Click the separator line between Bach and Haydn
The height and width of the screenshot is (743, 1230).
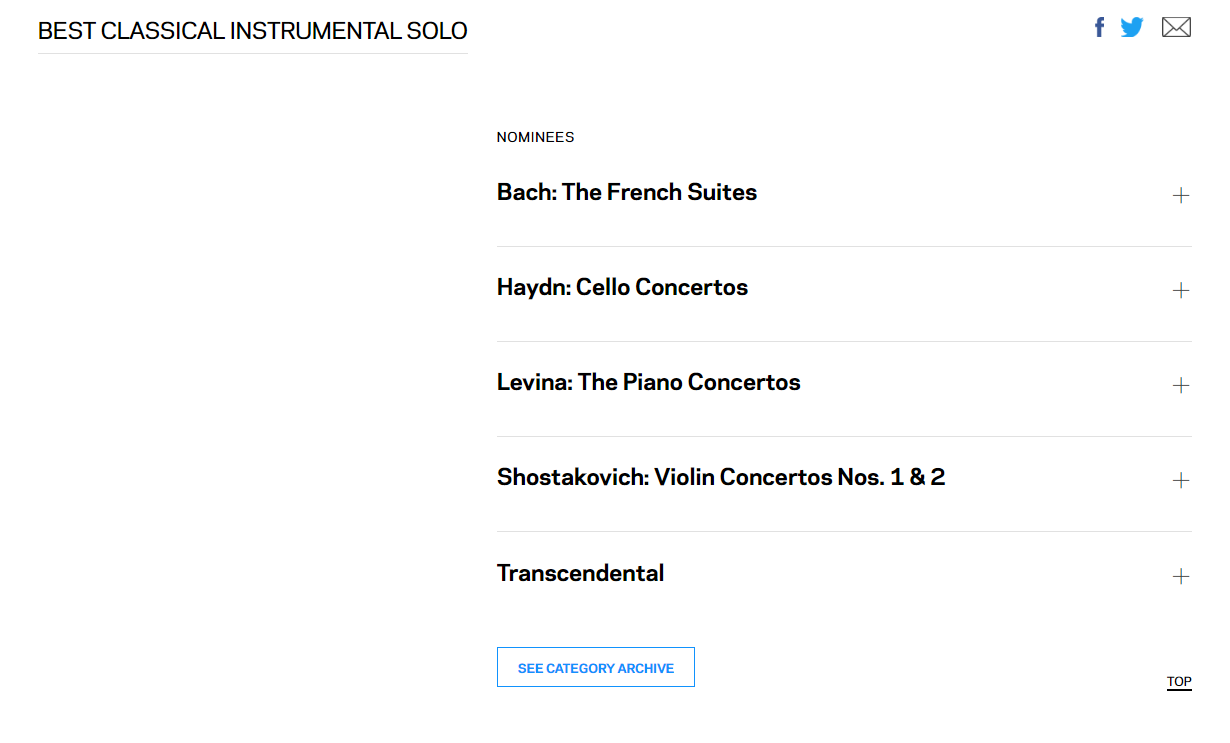[843, 246]
